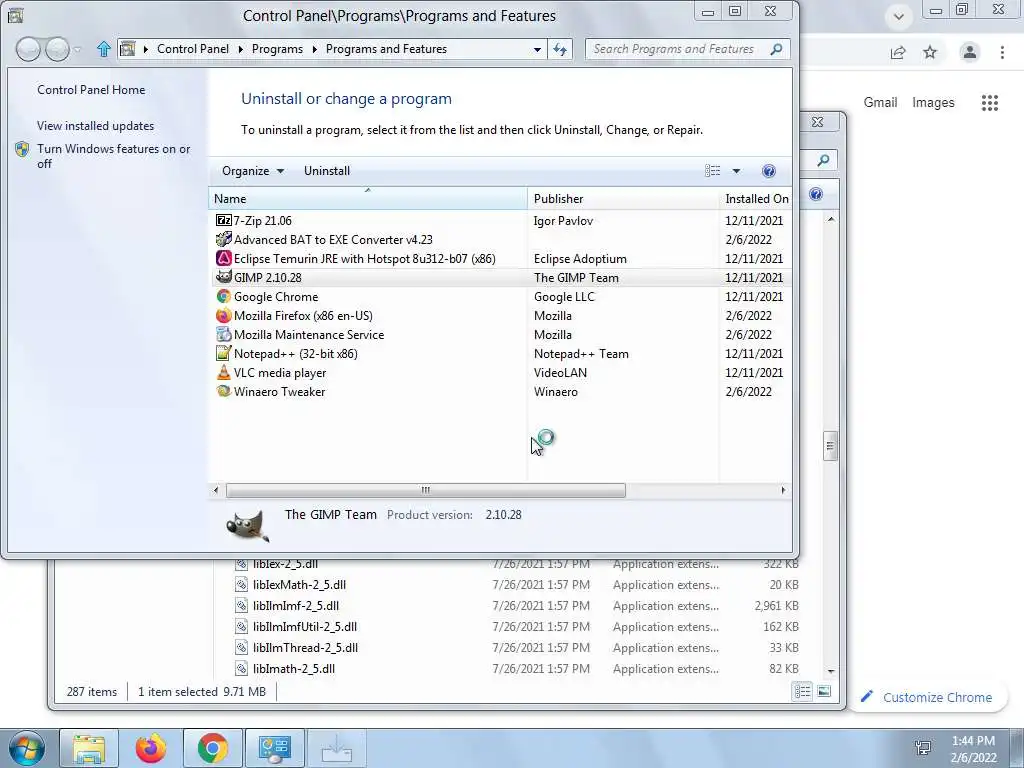
Task: Select libIlmImf-2_5.dll in Explorer
Action: (x=296, y=606)
